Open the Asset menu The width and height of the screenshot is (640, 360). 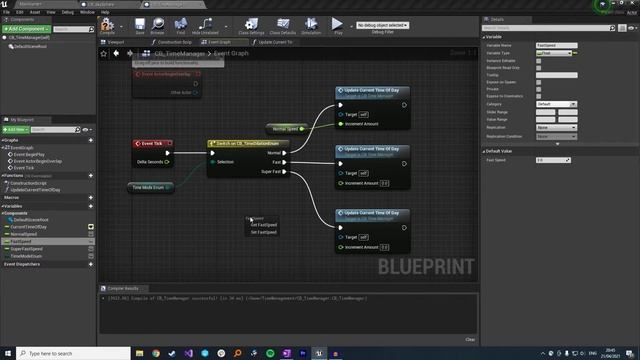pyautogui.click(x=35, y=12)
